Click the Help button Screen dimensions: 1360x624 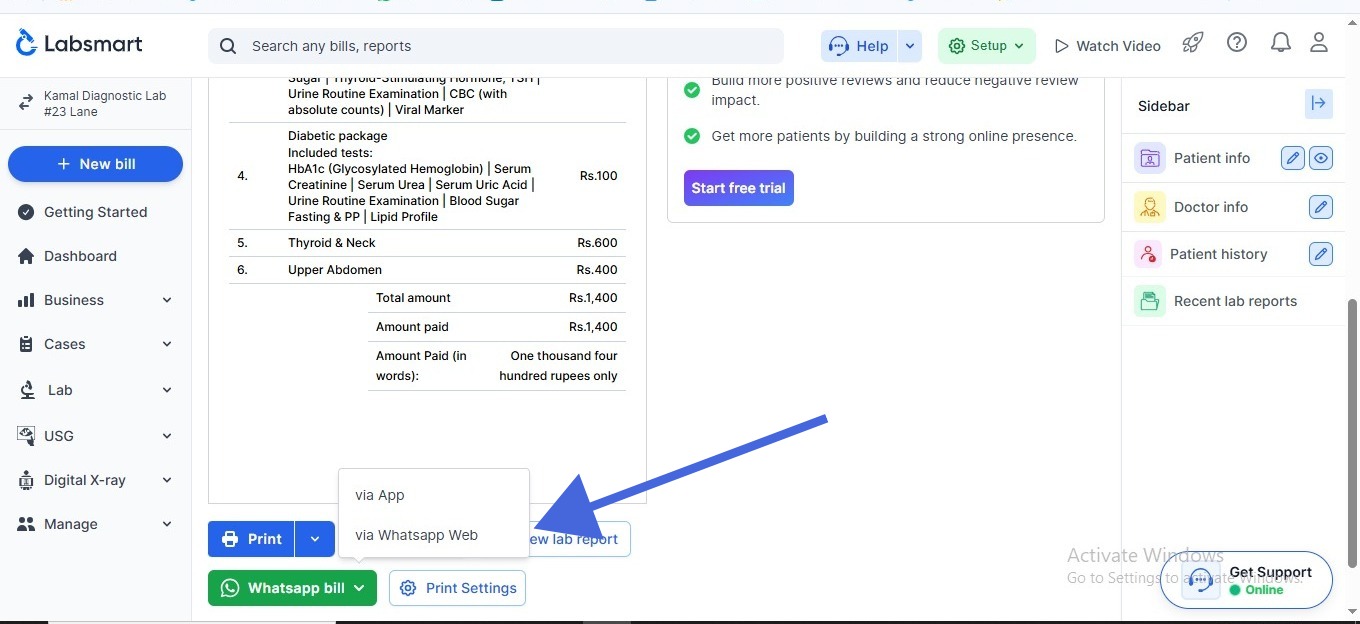pyautogui.click(x=859, y=46)
